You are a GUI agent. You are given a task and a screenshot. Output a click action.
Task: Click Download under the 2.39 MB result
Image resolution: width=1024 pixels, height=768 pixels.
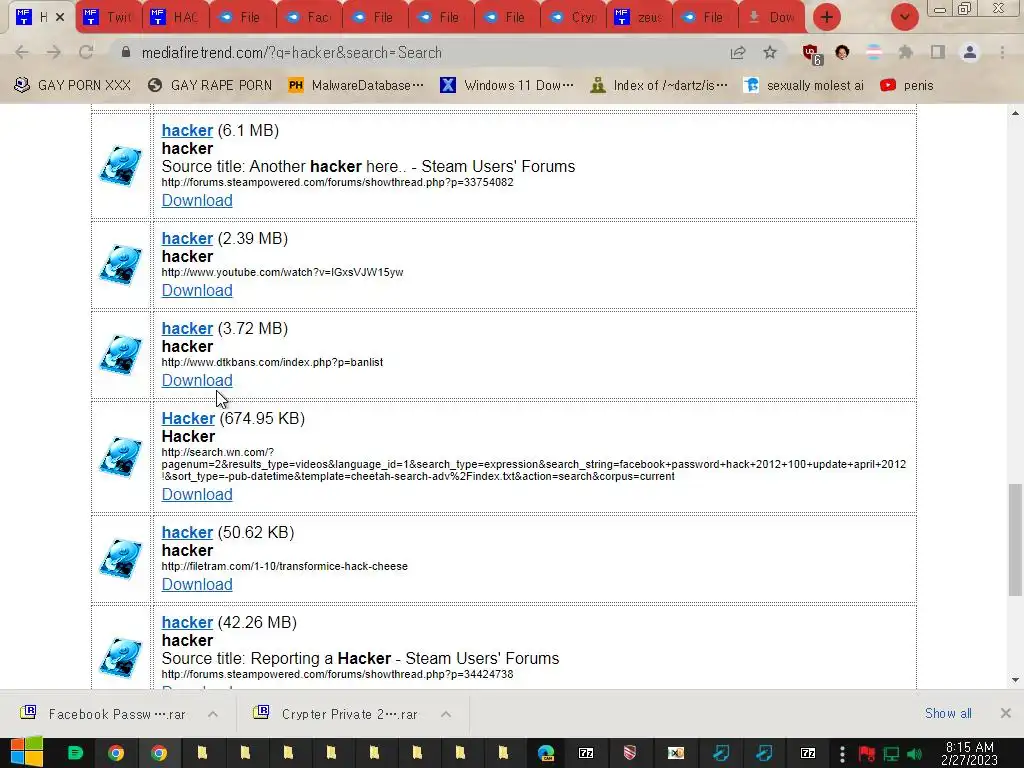197,291
